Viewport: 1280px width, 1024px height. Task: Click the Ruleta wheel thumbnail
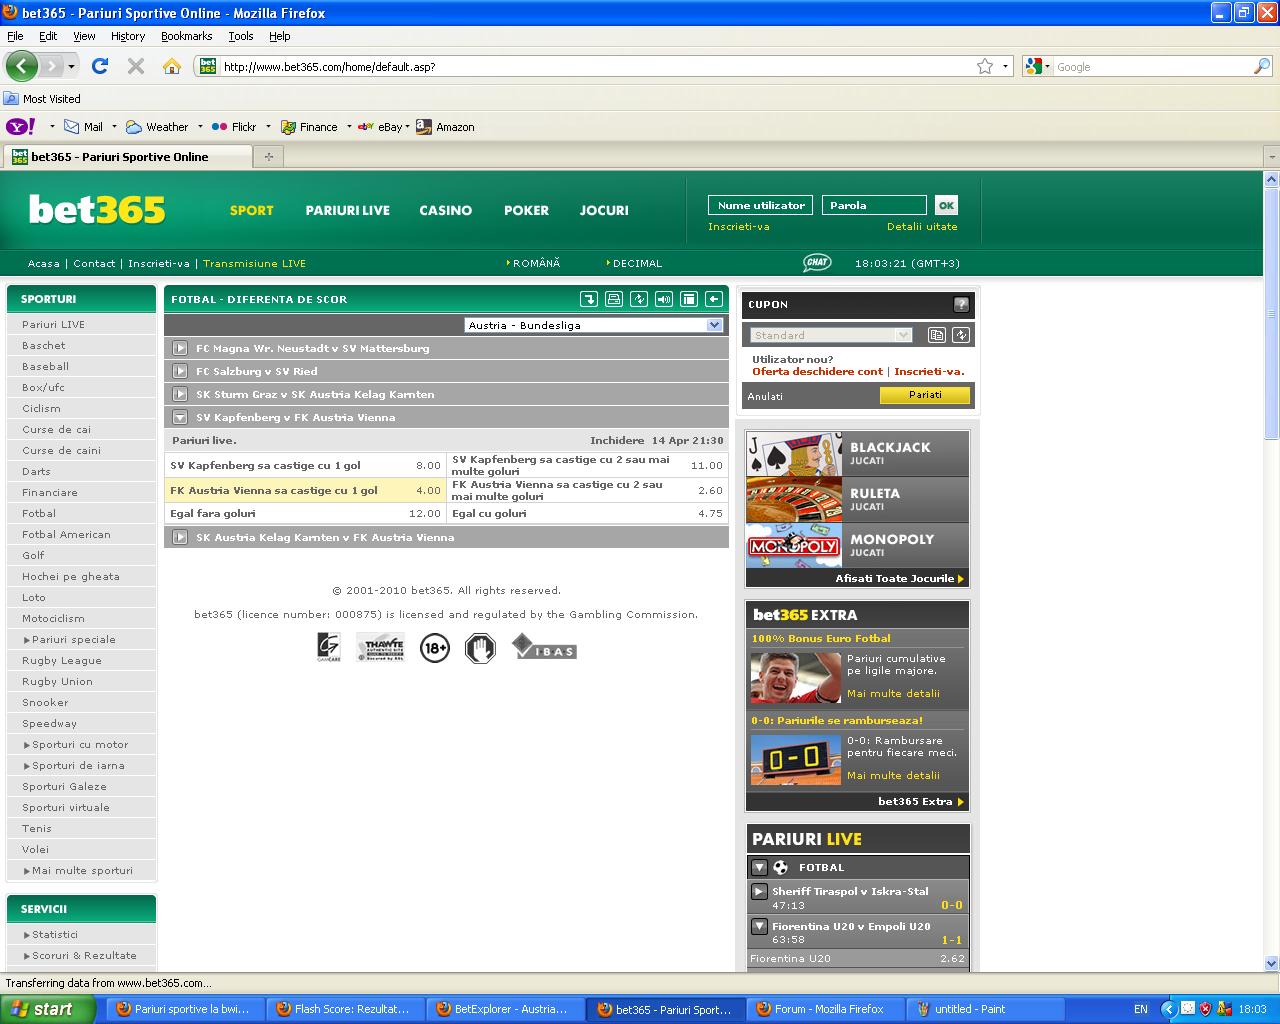[x=795, y=499]
